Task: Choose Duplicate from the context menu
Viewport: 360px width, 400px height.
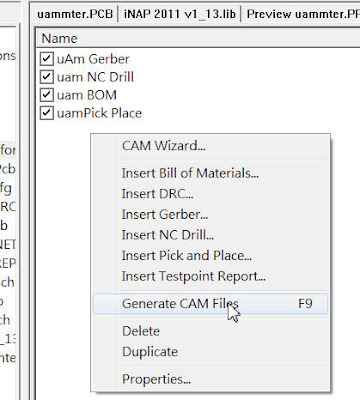Action: (210, 352)
